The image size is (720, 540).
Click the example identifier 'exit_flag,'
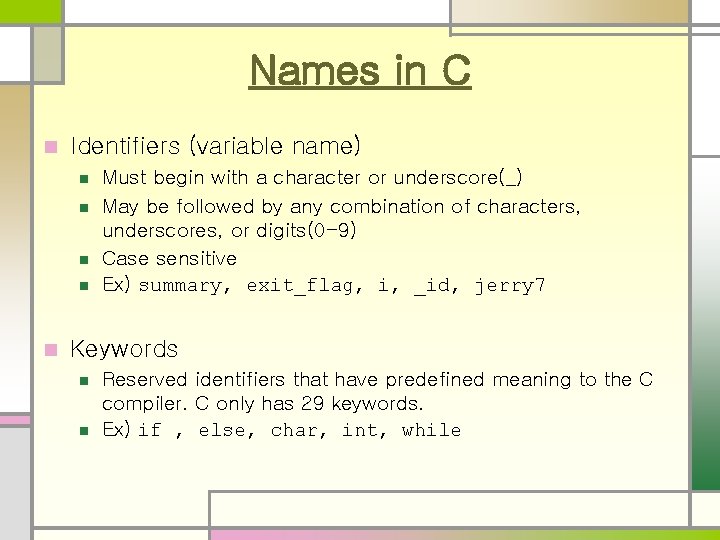pos(304,286)
